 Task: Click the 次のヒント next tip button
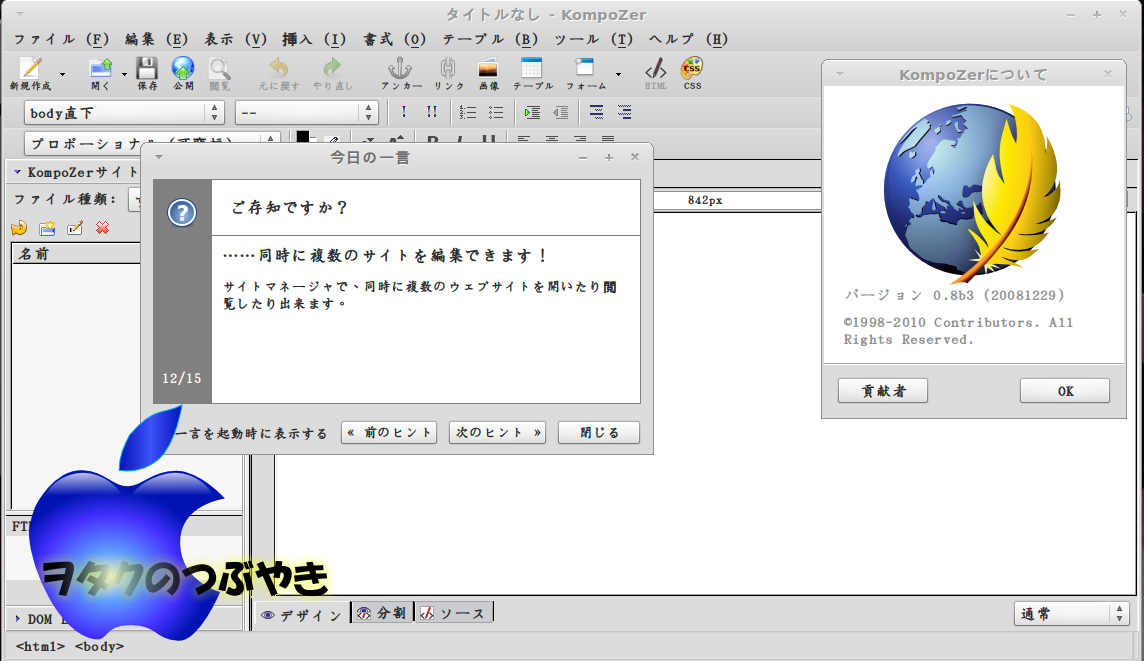[498, 433]
